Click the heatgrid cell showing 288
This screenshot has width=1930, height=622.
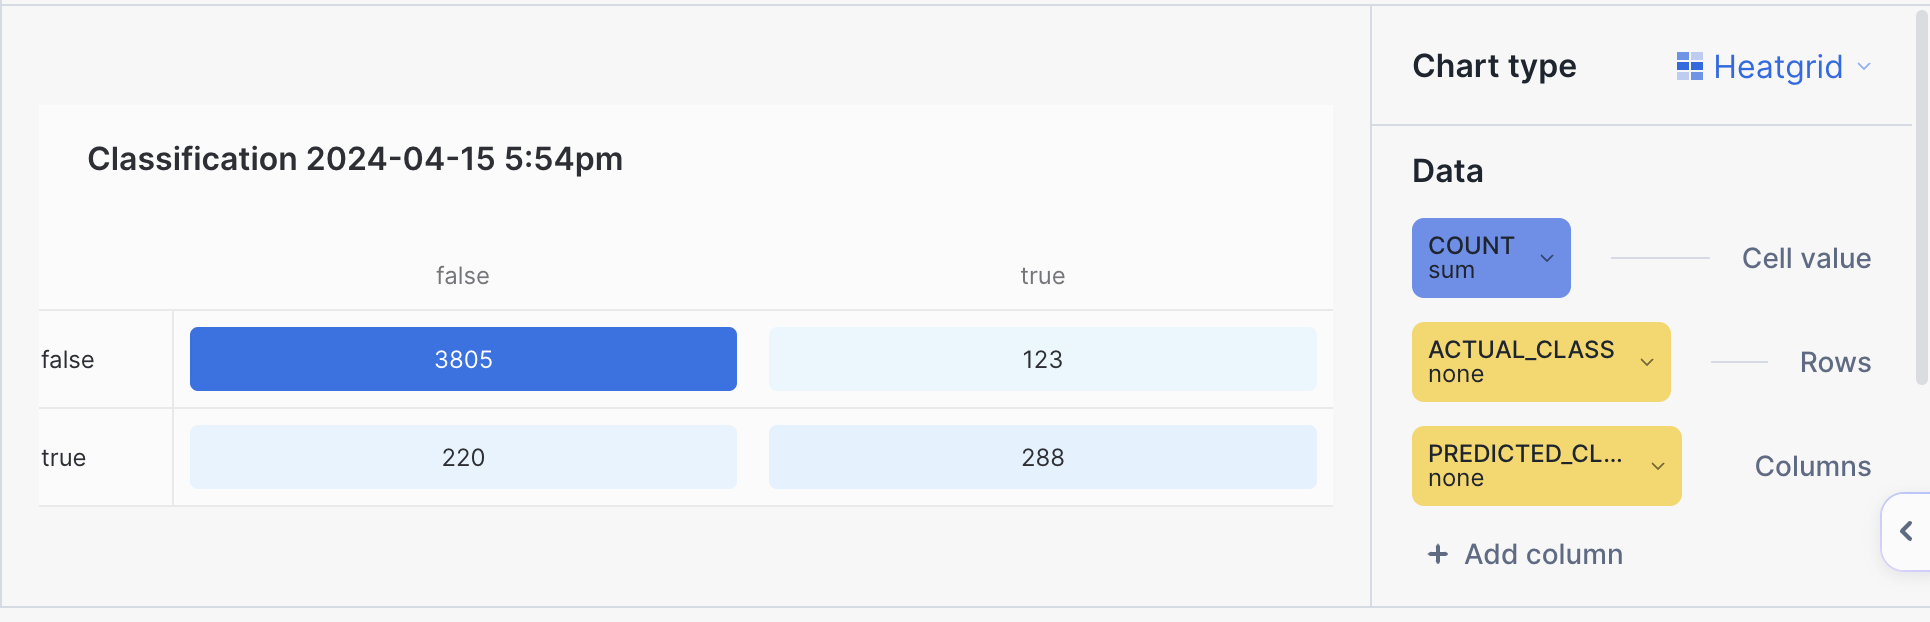[x=1042, y=457]
